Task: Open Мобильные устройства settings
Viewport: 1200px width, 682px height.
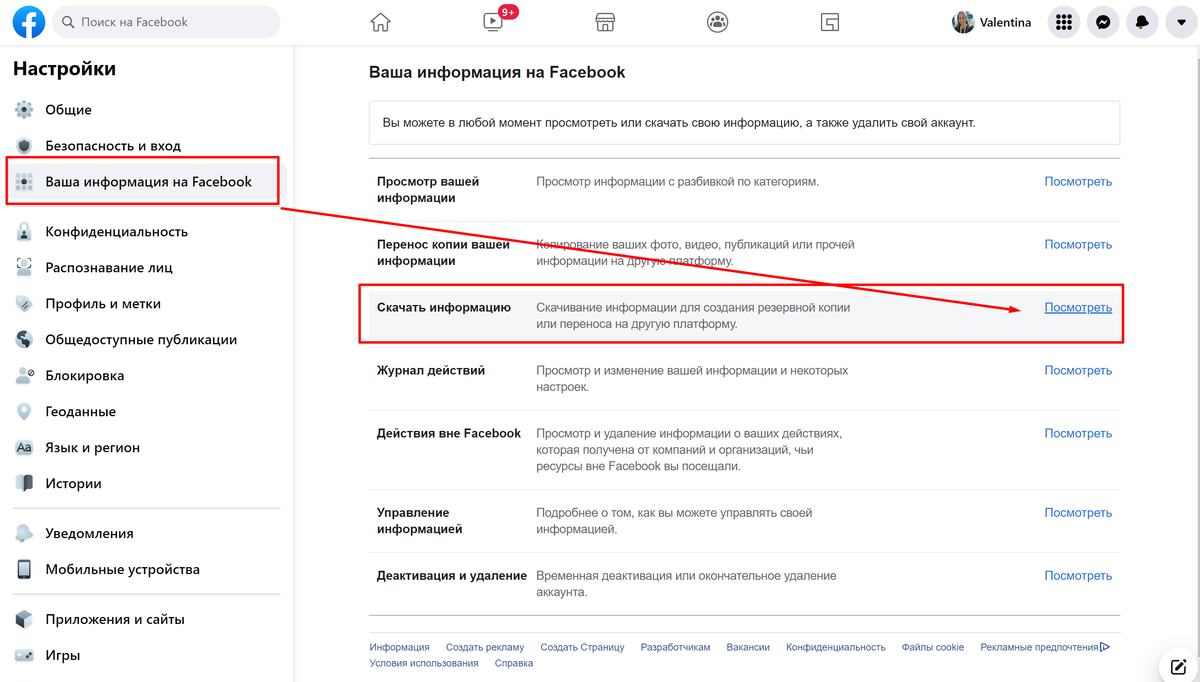Action: click(123, 570)
